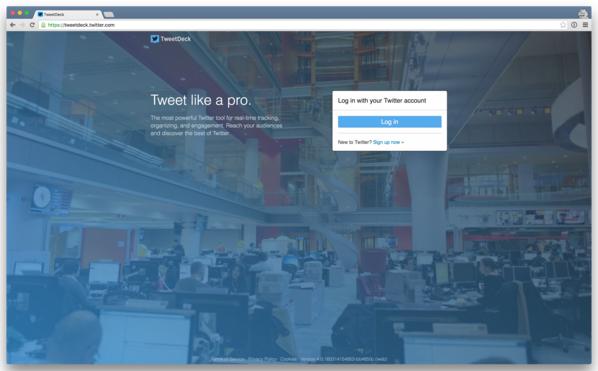Click the green padlock security icon
598x371 pixels.
click(43, 25)
